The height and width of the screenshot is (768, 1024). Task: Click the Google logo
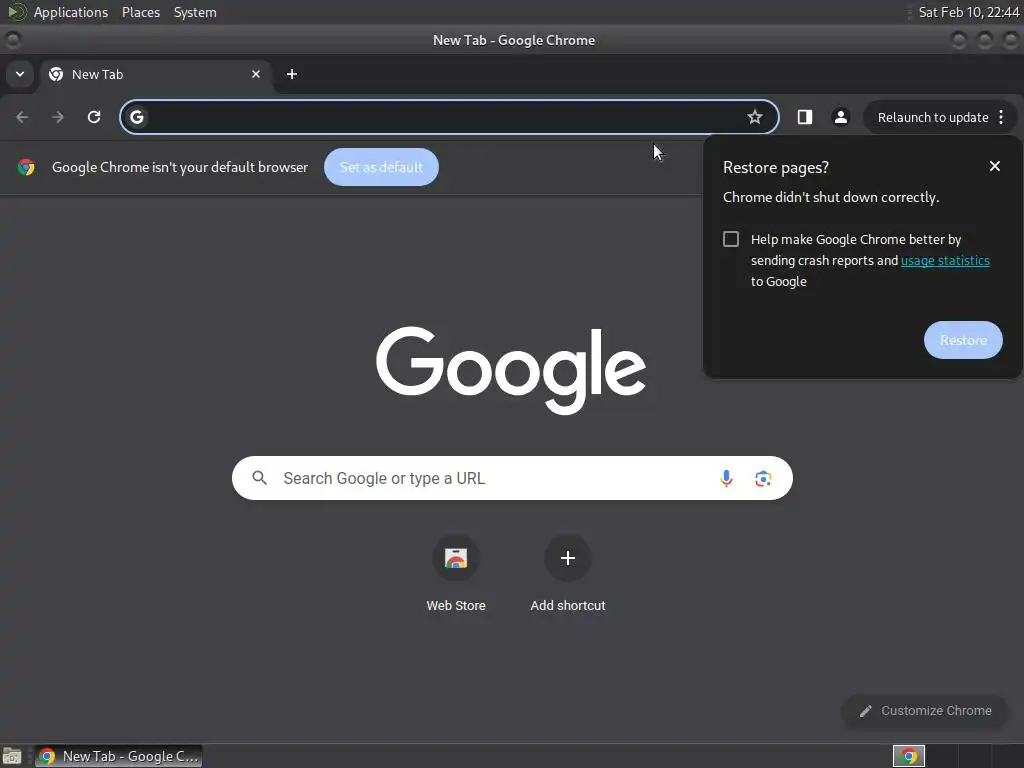click(511, 370)
